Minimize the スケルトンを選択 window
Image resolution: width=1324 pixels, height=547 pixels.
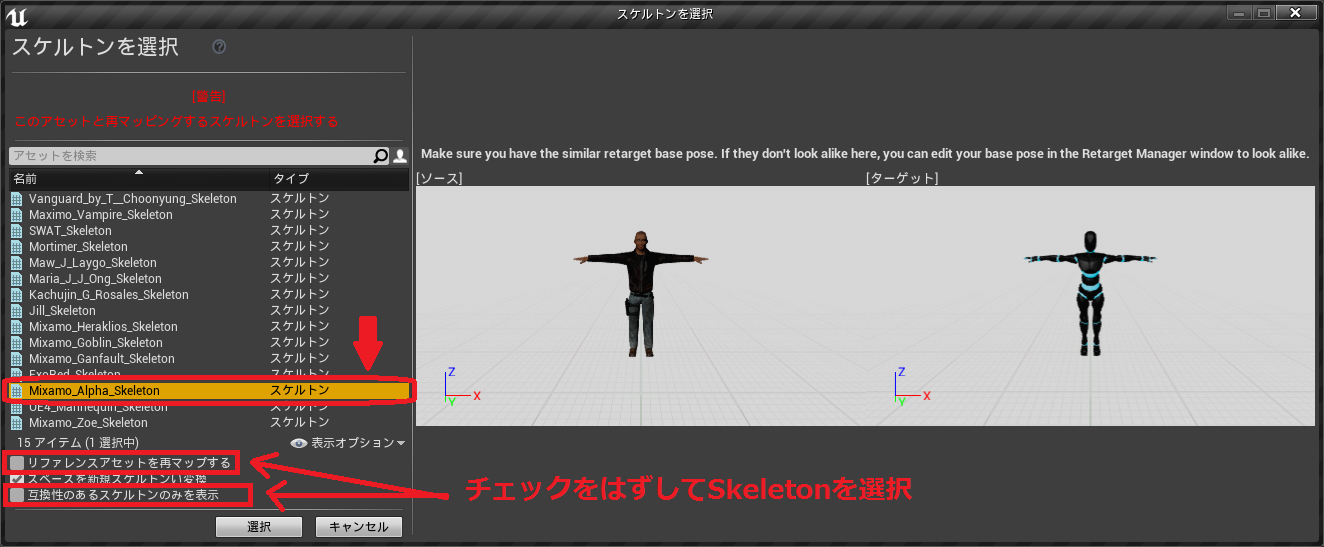1241,13
